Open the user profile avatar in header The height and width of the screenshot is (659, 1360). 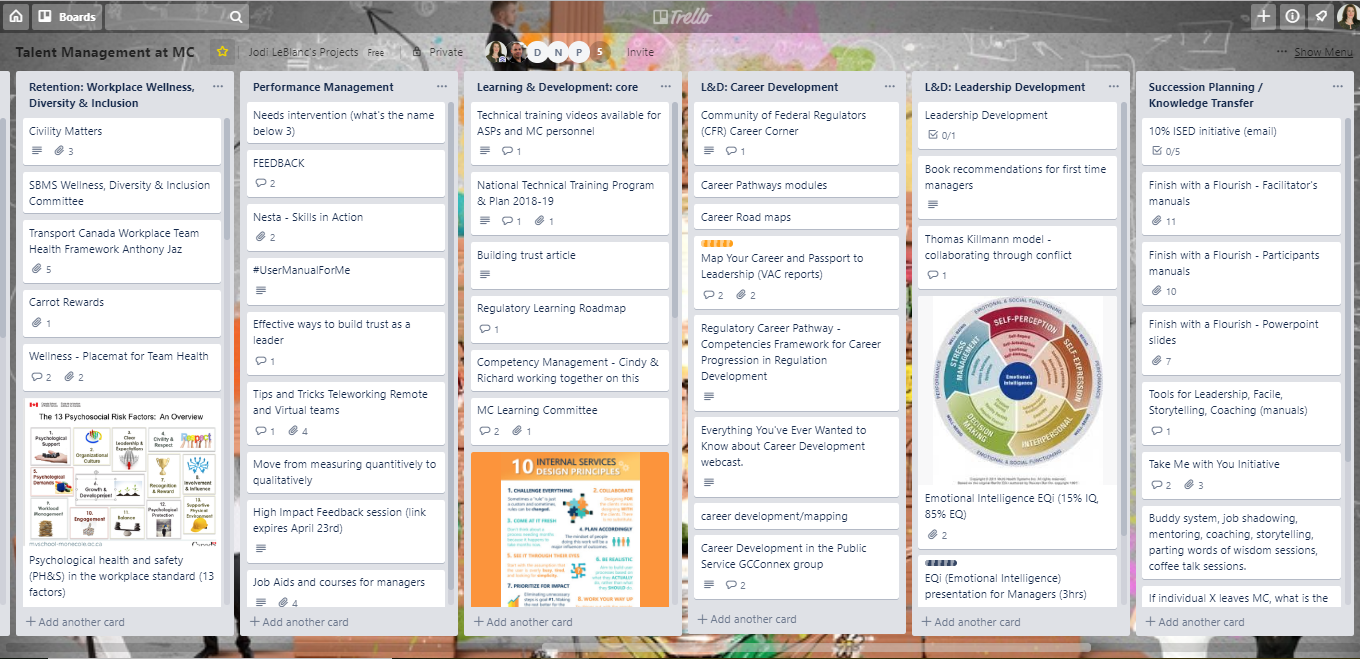click(x=1346, y=16)
